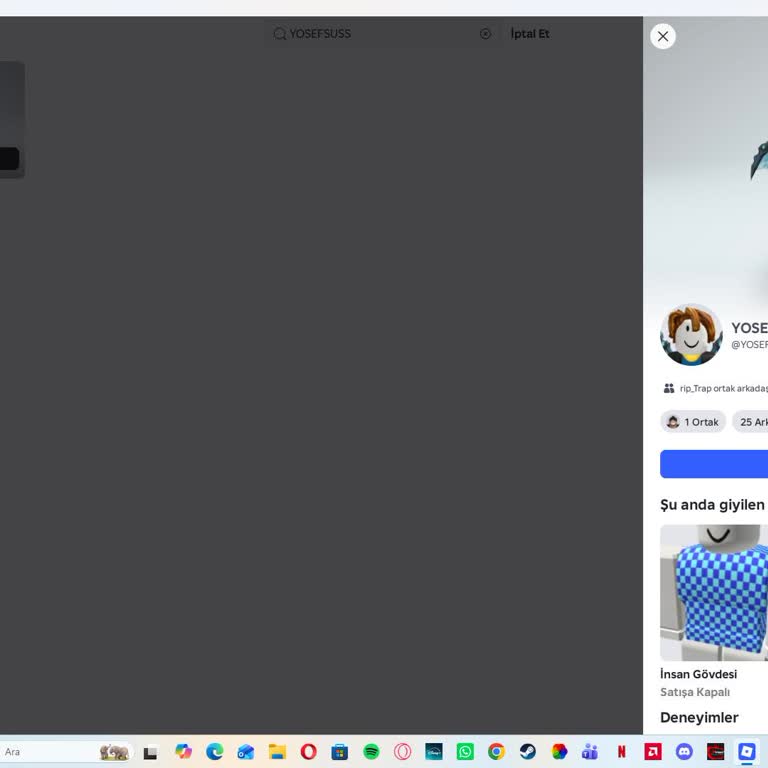The height and width of the screenshot is (768, 768).
Task: Open Steam from the taskbar
Action: point(528,751)
